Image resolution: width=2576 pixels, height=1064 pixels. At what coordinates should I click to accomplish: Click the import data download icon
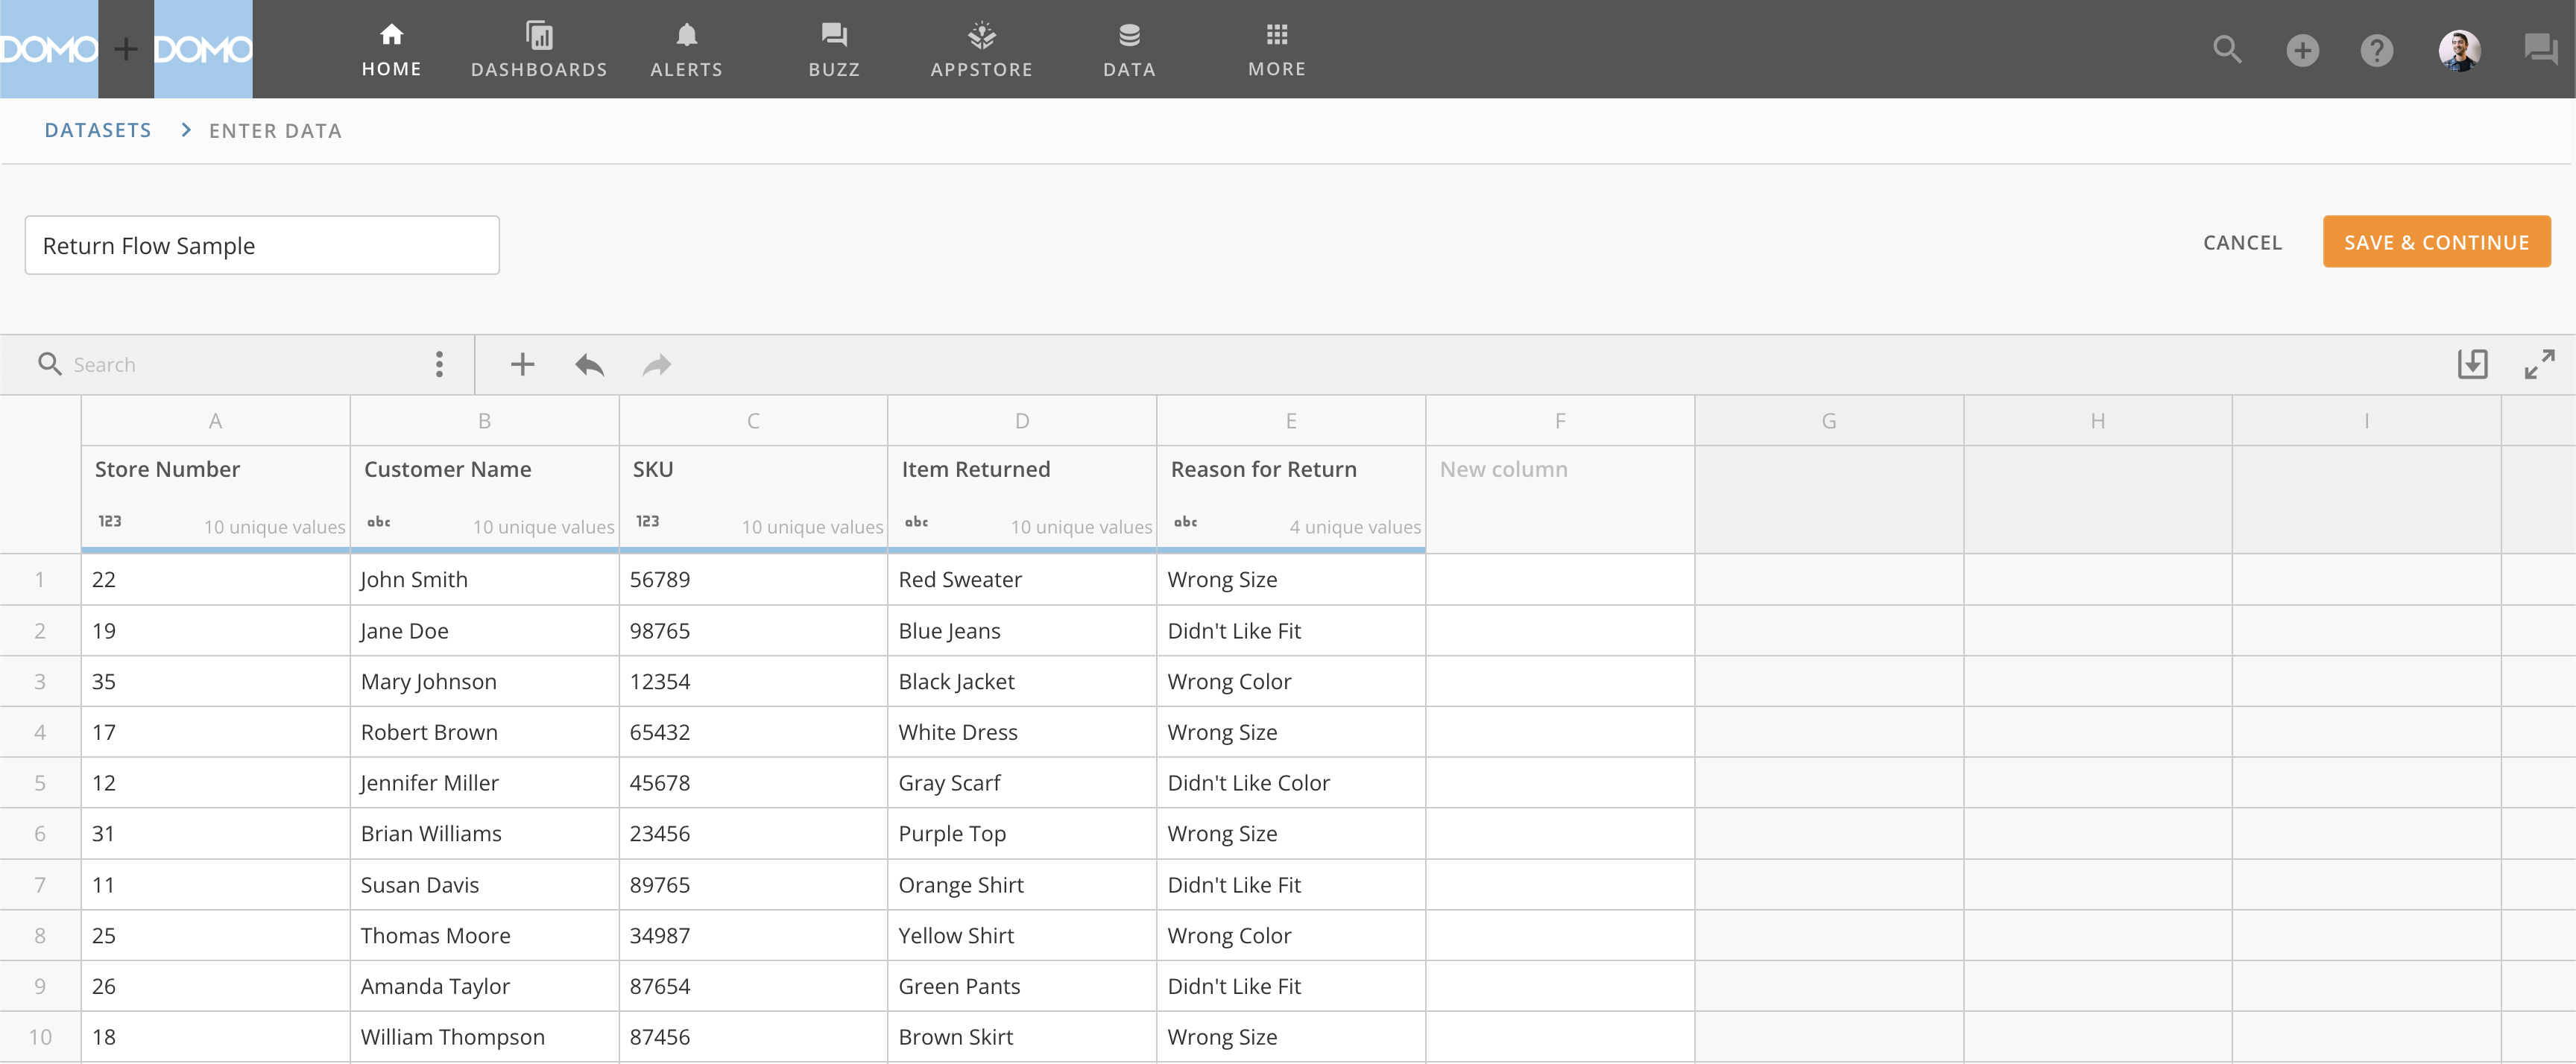pyautogui.click(x=2472, y=364)
